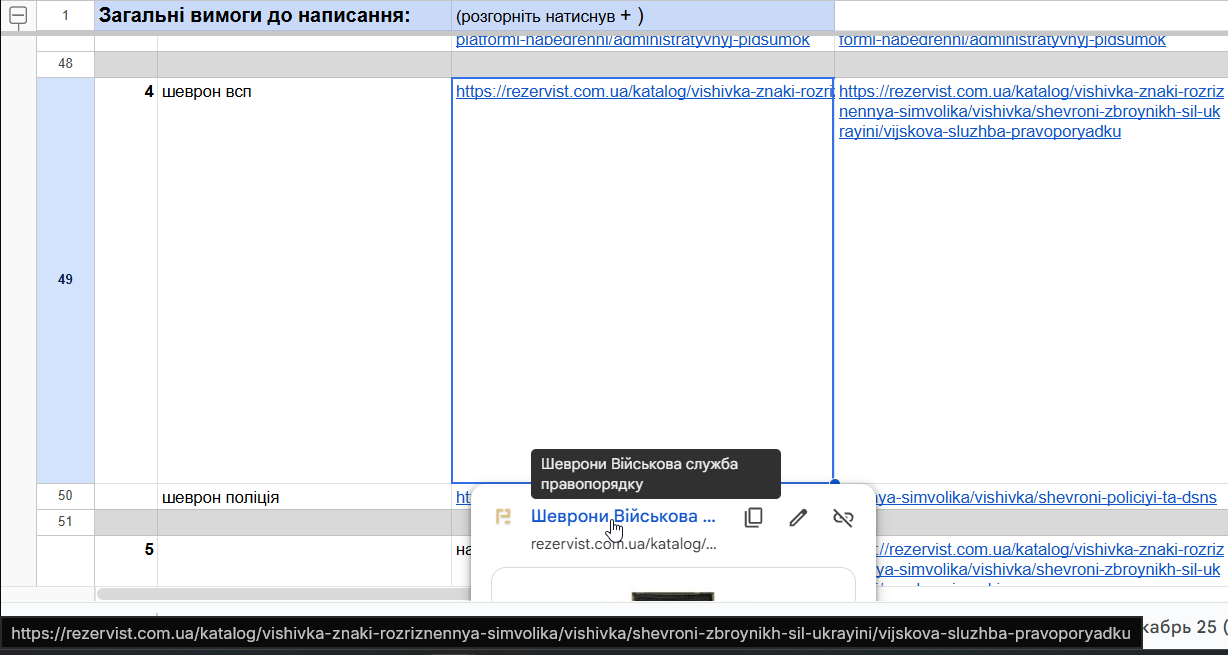The image size is (1228, 655).
Task: Select row header 48
Action: click(65, 64)
